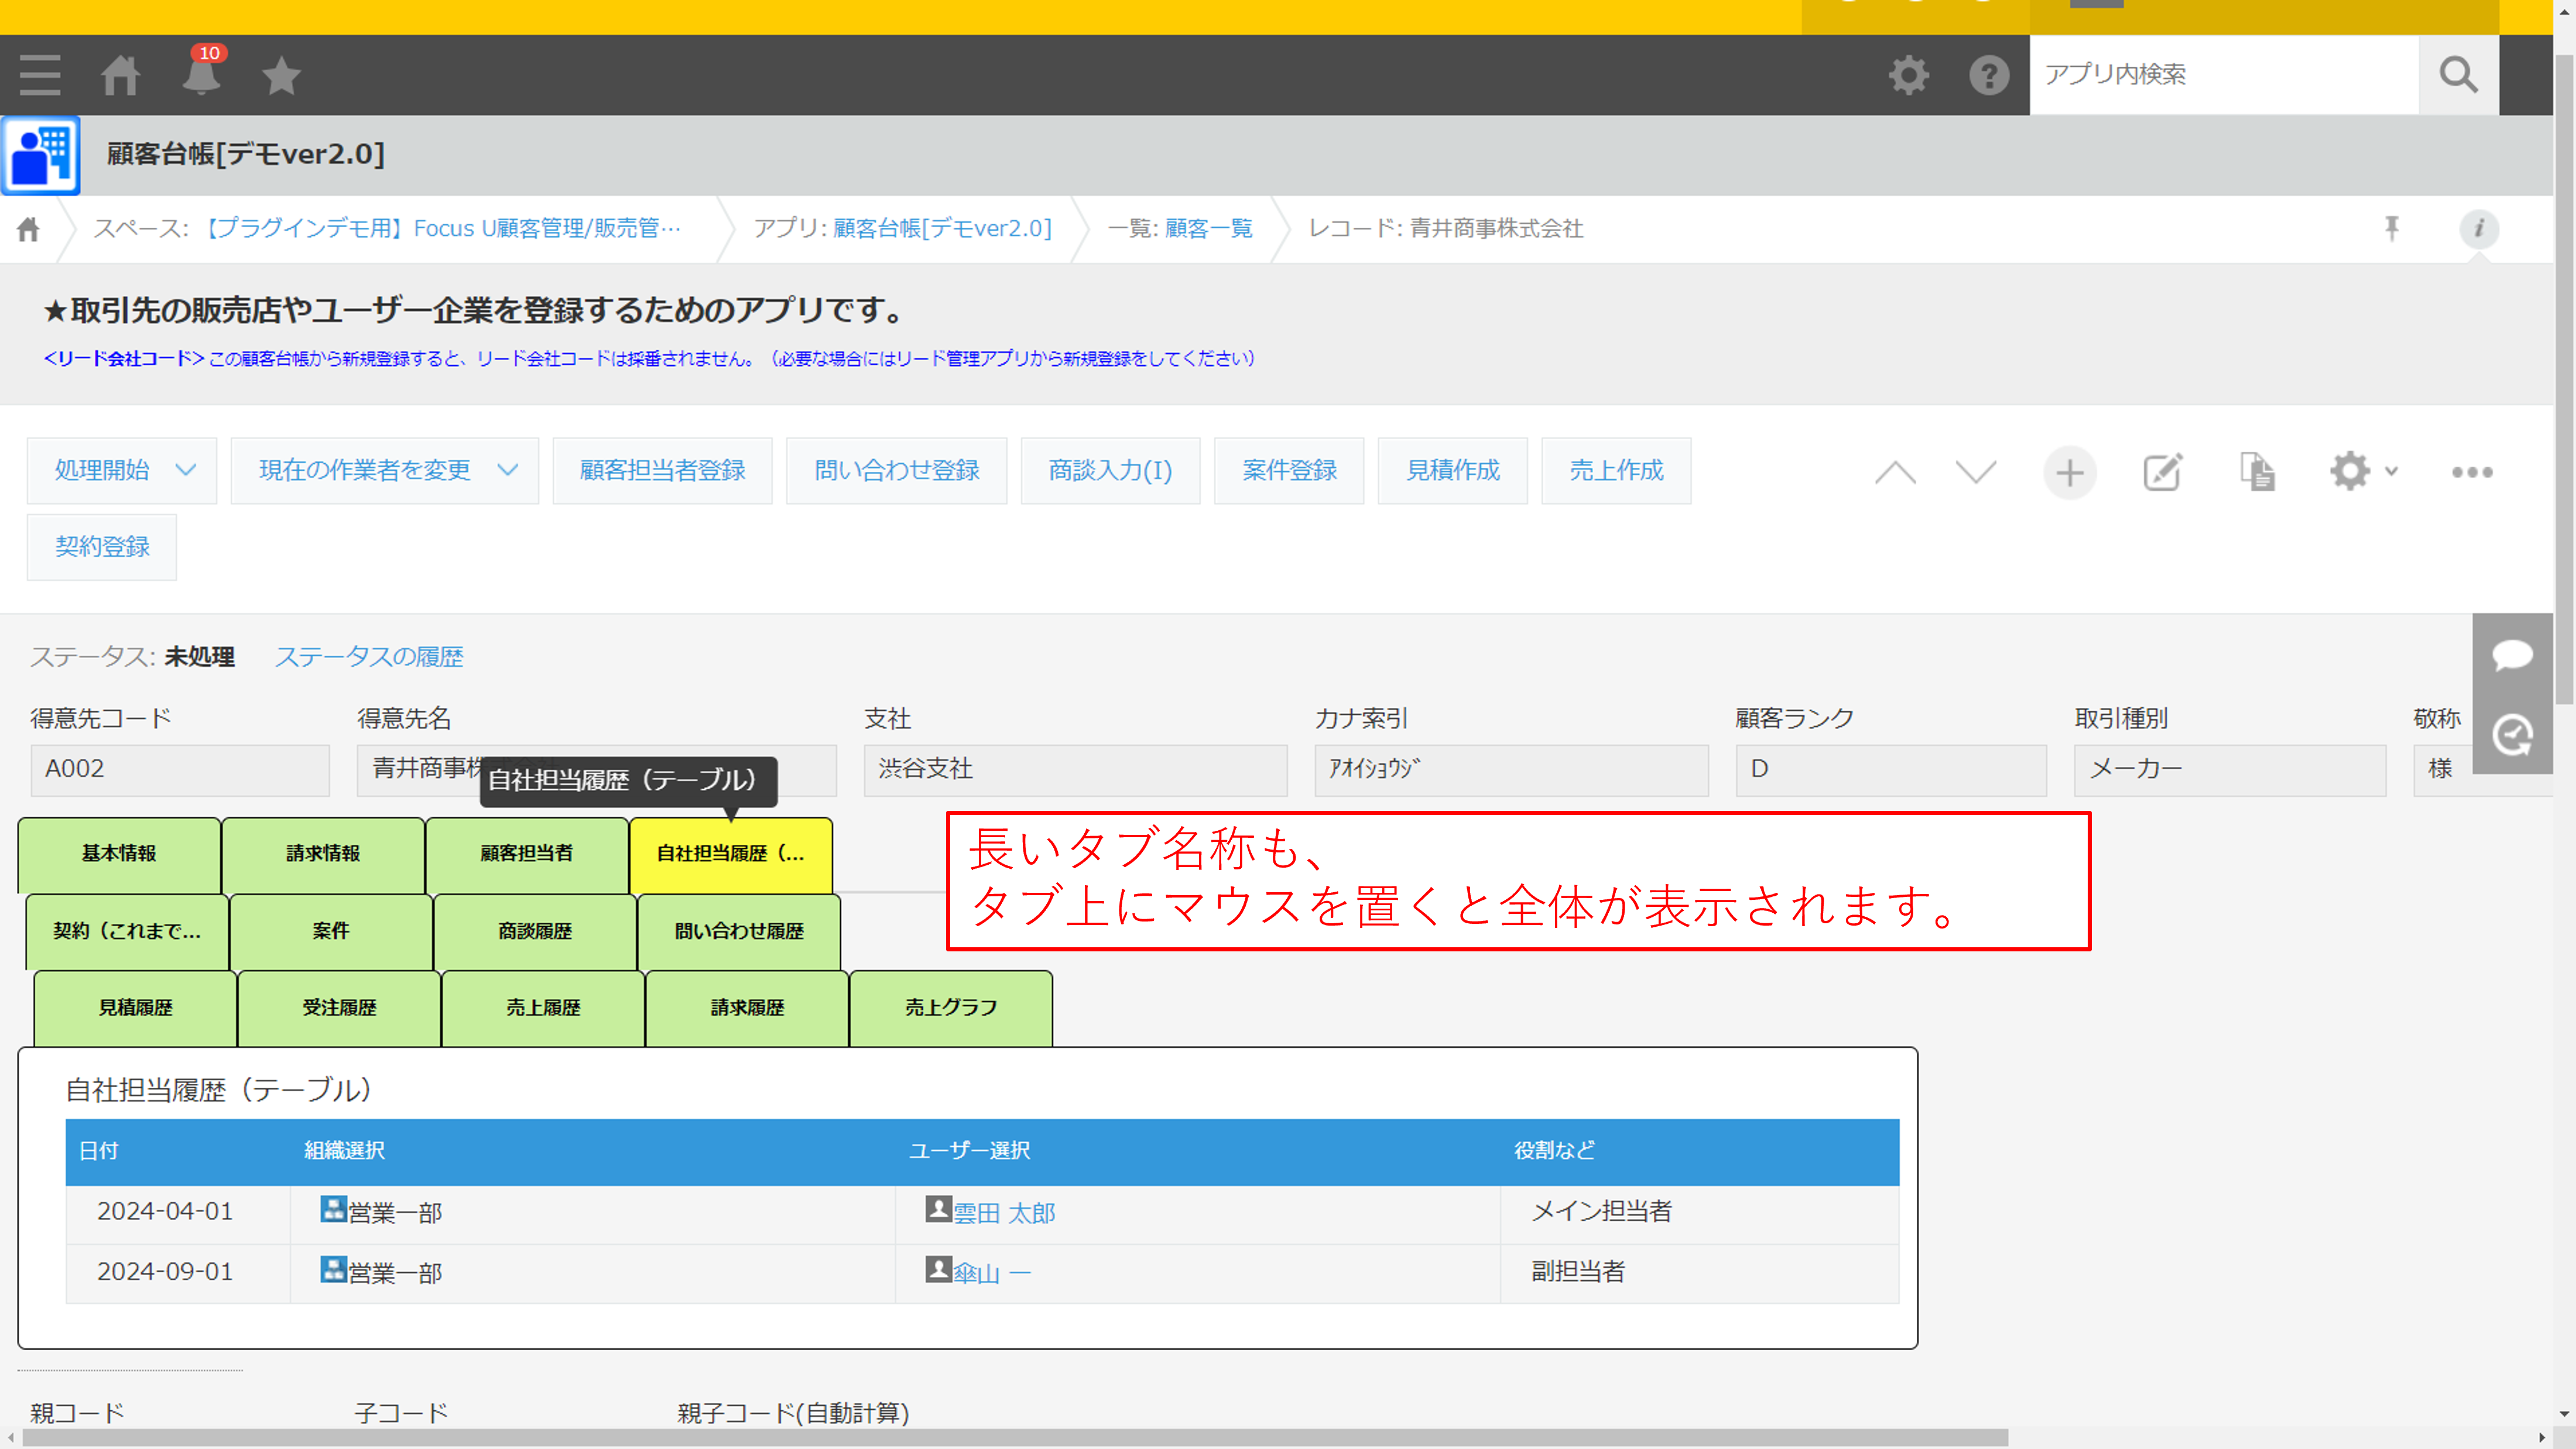Add a new record plus icon

coord(2069,472)
